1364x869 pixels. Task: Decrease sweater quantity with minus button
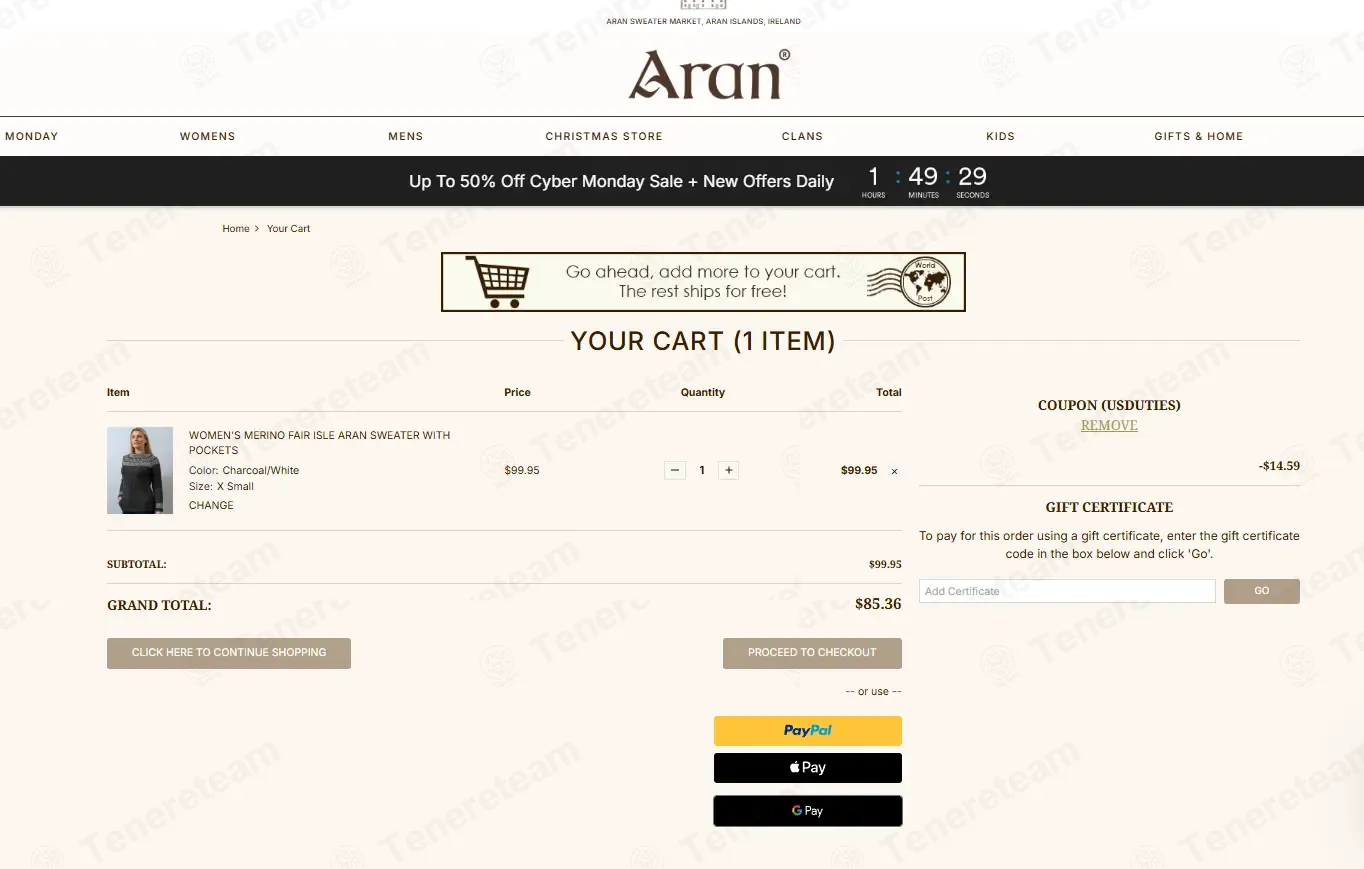pyautogui.click(x=675, y=470)
